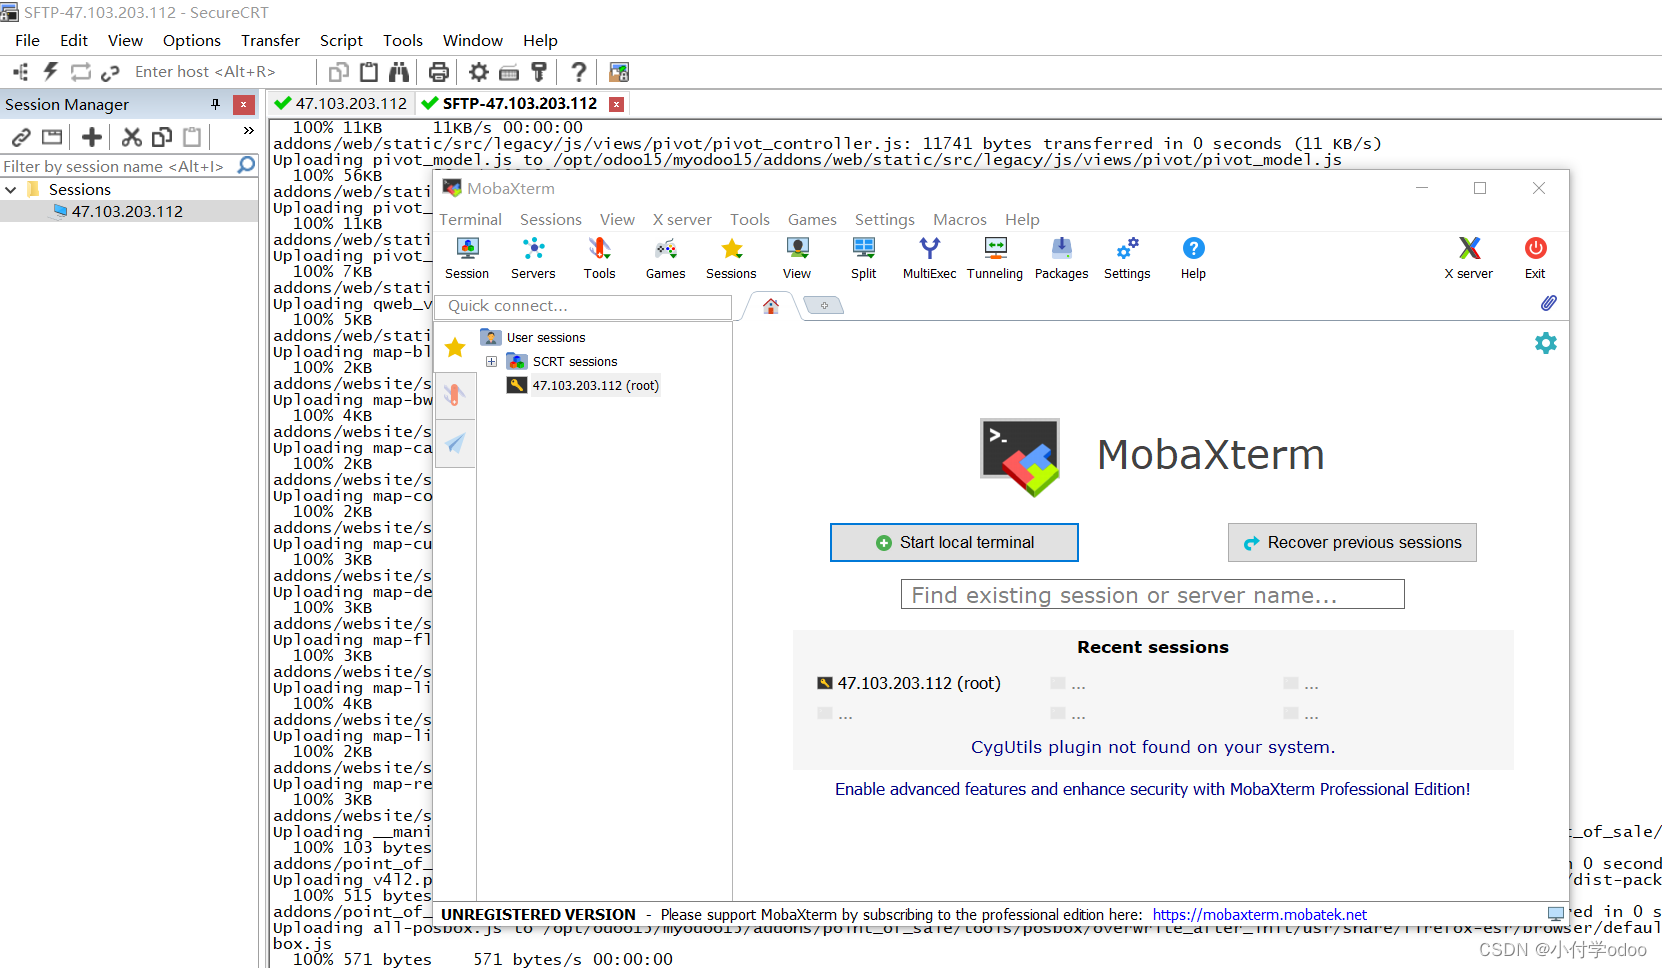This screenshot has width=1662, height=968.
Task: Expand the SCRT sessions tree node
Action: point(491,361)
